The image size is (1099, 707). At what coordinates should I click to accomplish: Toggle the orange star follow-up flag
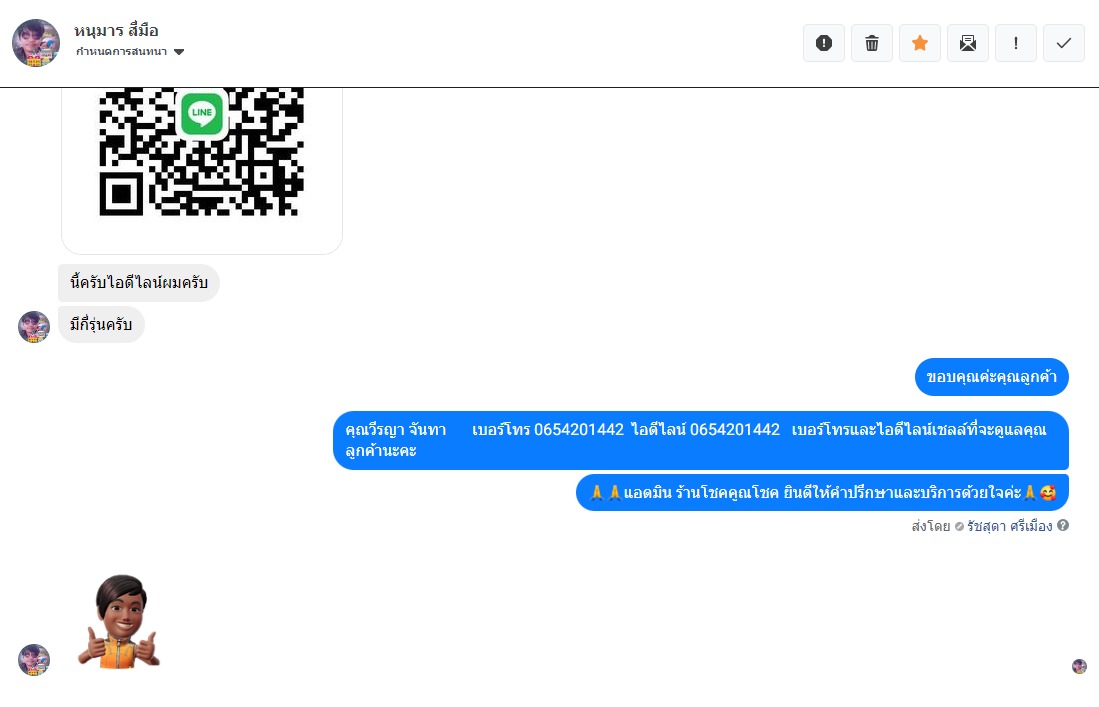point(920,43)
